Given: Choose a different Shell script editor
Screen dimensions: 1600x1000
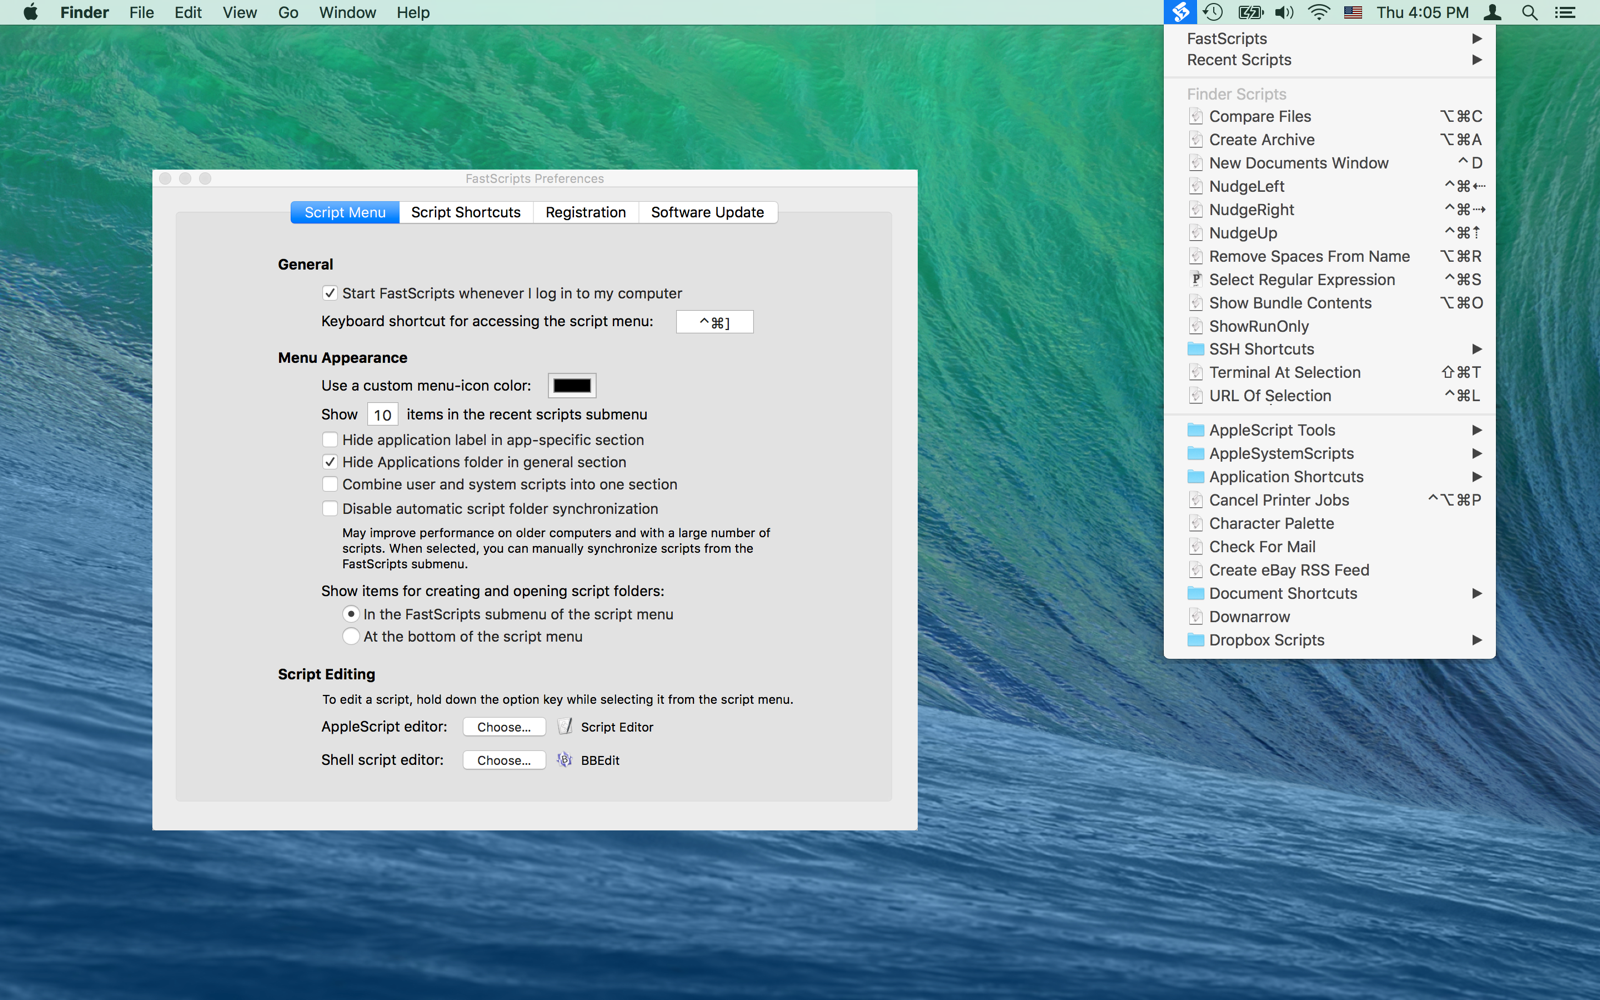Looking at the screenshot, I should pos(504,760).
